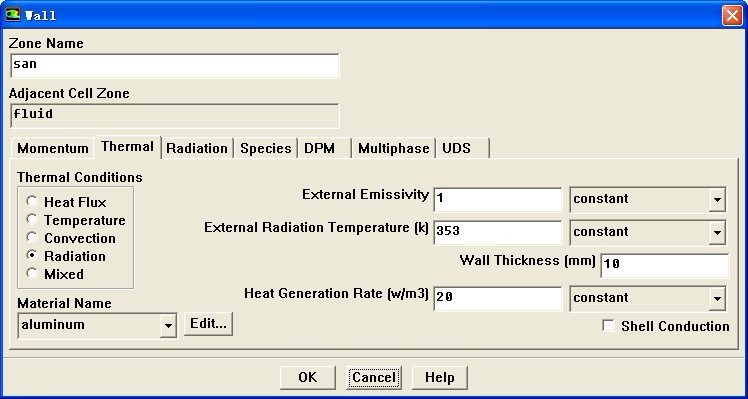Screen dimensions: 748x399
Task: Switch to the Thermal tab
Action: pos(127,147)
